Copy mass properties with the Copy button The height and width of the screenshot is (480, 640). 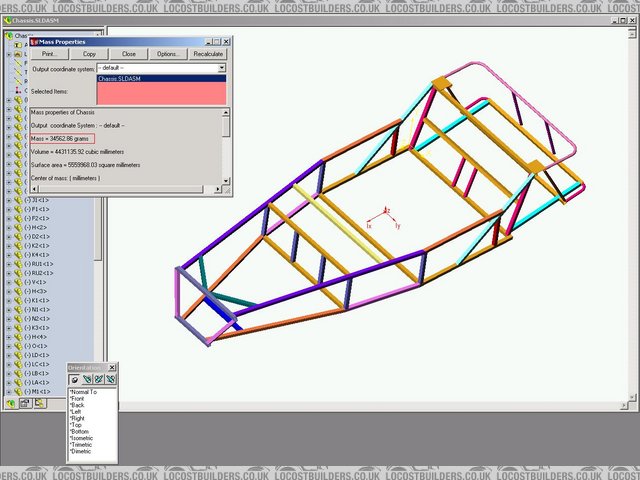[x=90, y=54]
